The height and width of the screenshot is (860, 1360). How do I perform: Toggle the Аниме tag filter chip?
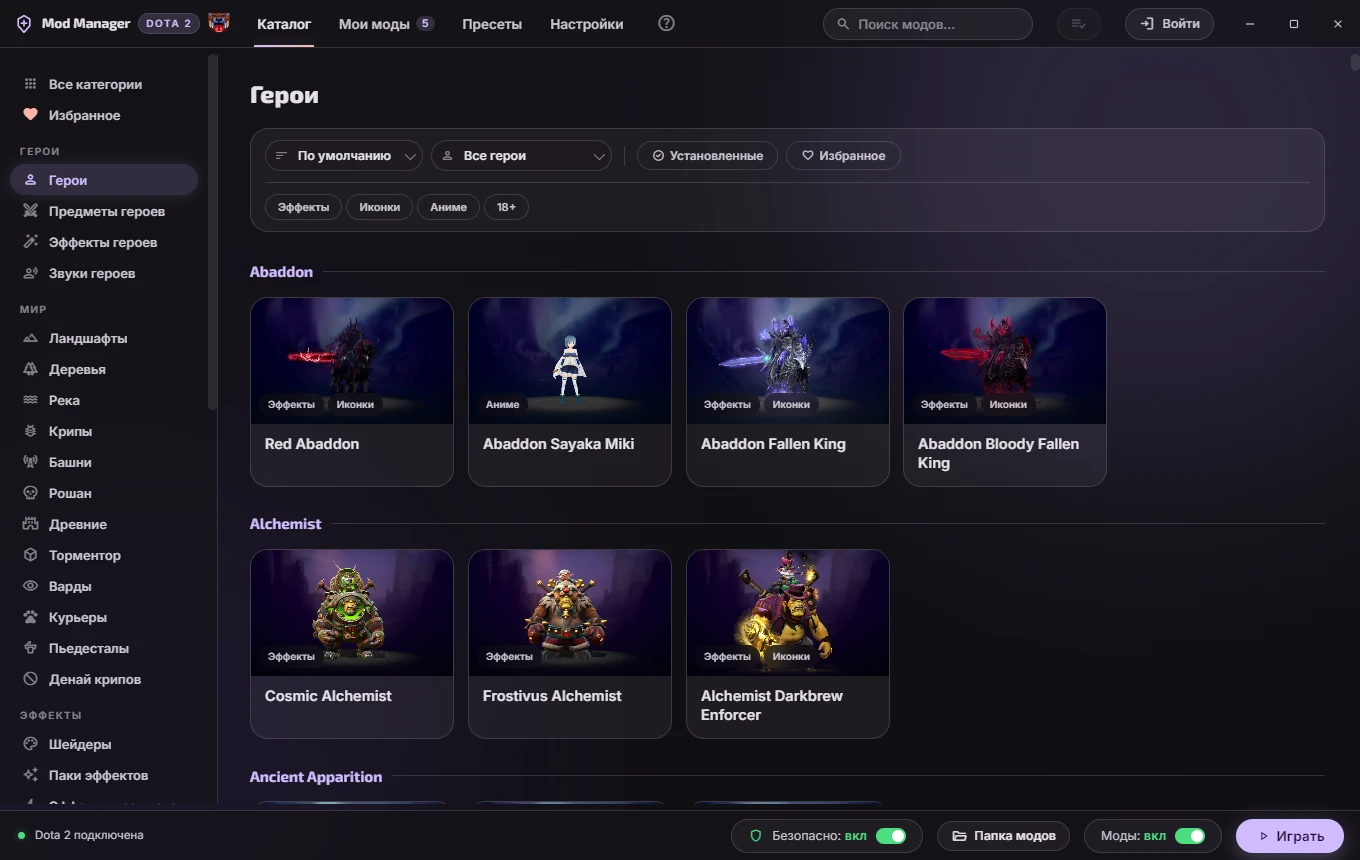tap(448, 207)
